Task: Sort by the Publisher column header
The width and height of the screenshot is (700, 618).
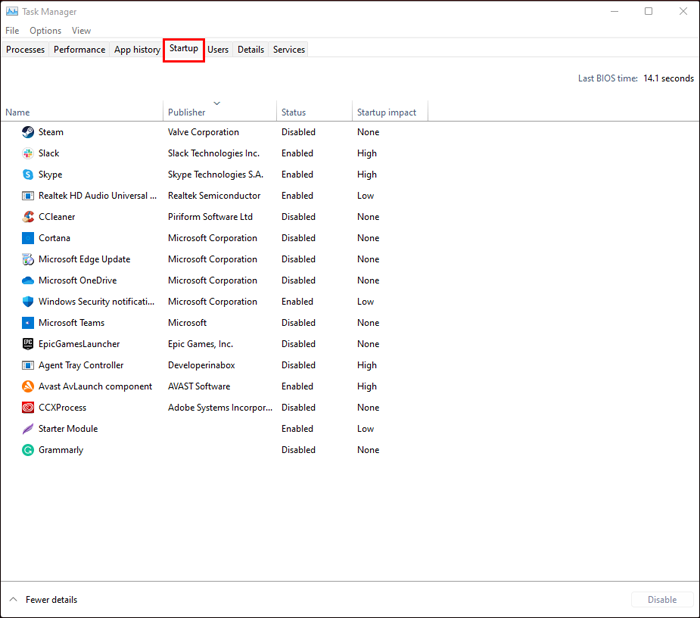Action: click(x=220, y=112)
